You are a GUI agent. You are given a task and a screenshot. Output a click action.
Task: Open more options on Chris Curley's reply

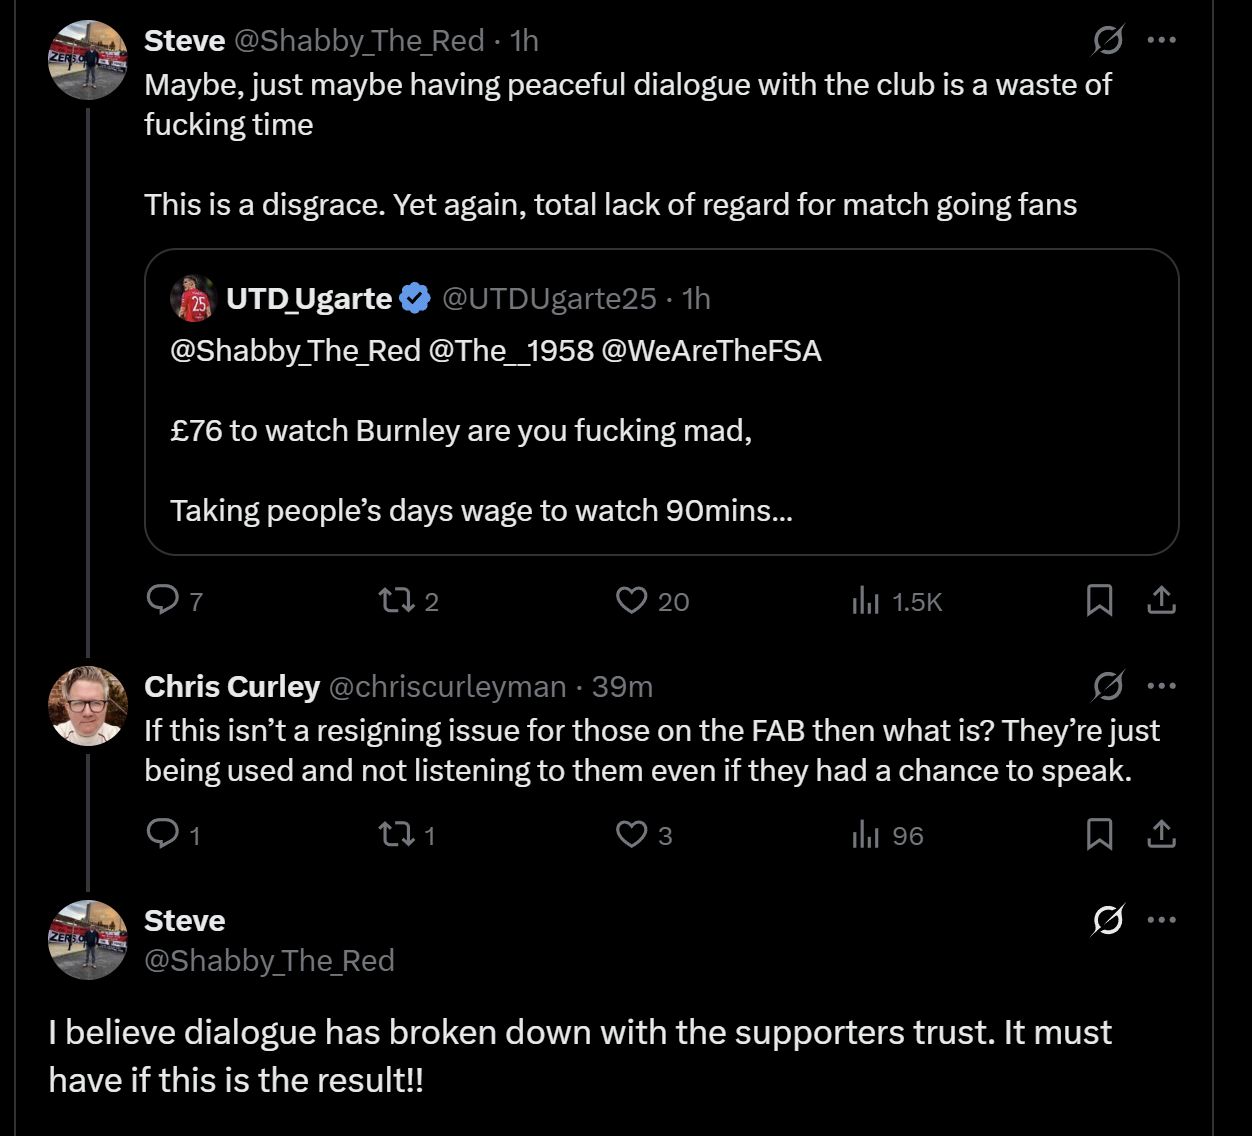pos(1161,687)
